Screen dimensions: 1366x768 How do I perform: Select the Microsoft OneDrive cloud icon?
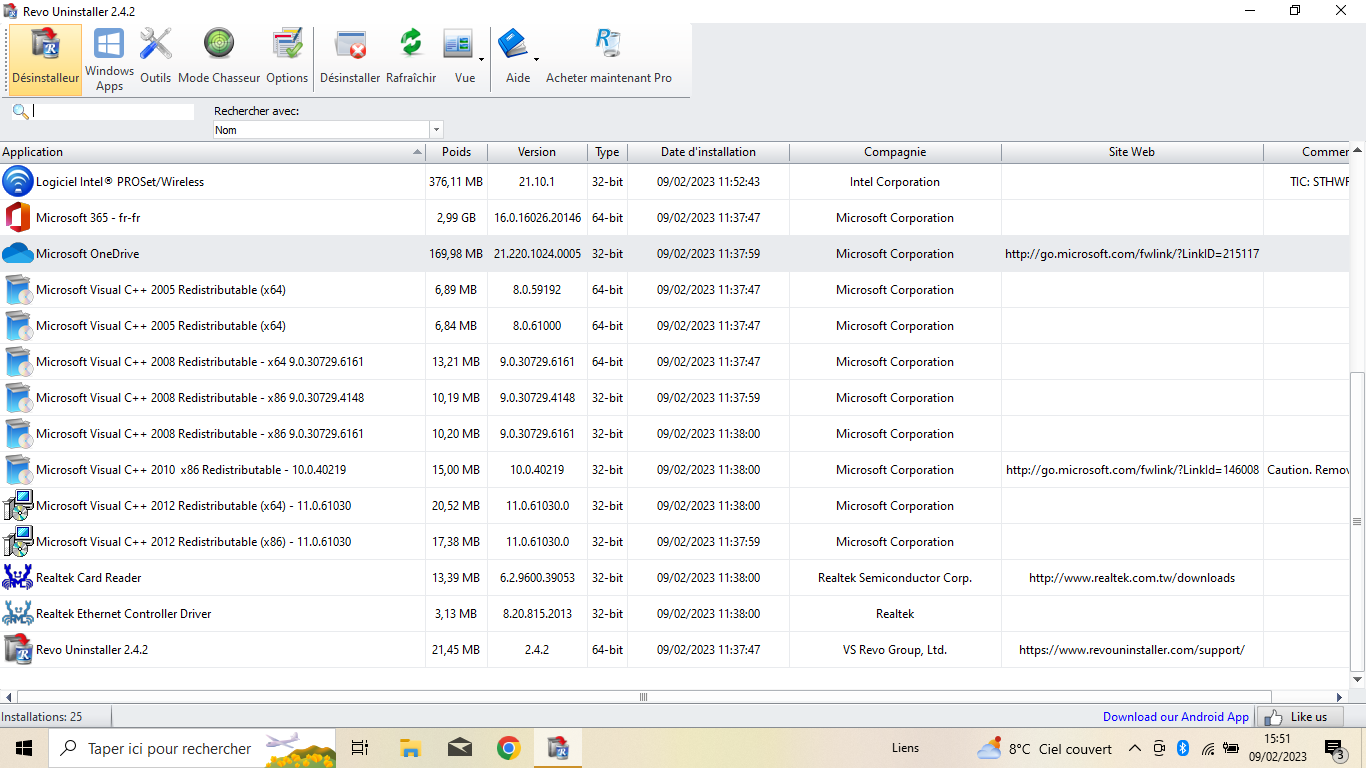18,254
